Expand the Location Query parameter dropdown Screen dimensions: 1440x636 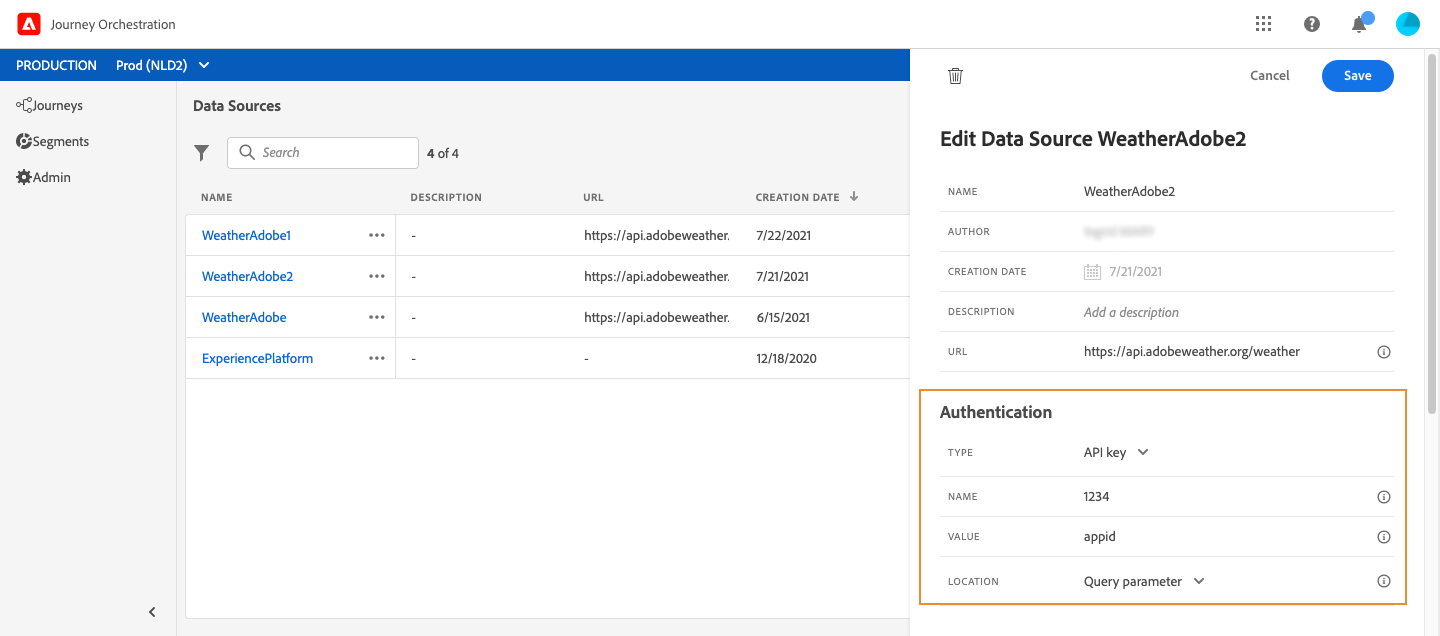point(1144,581)
